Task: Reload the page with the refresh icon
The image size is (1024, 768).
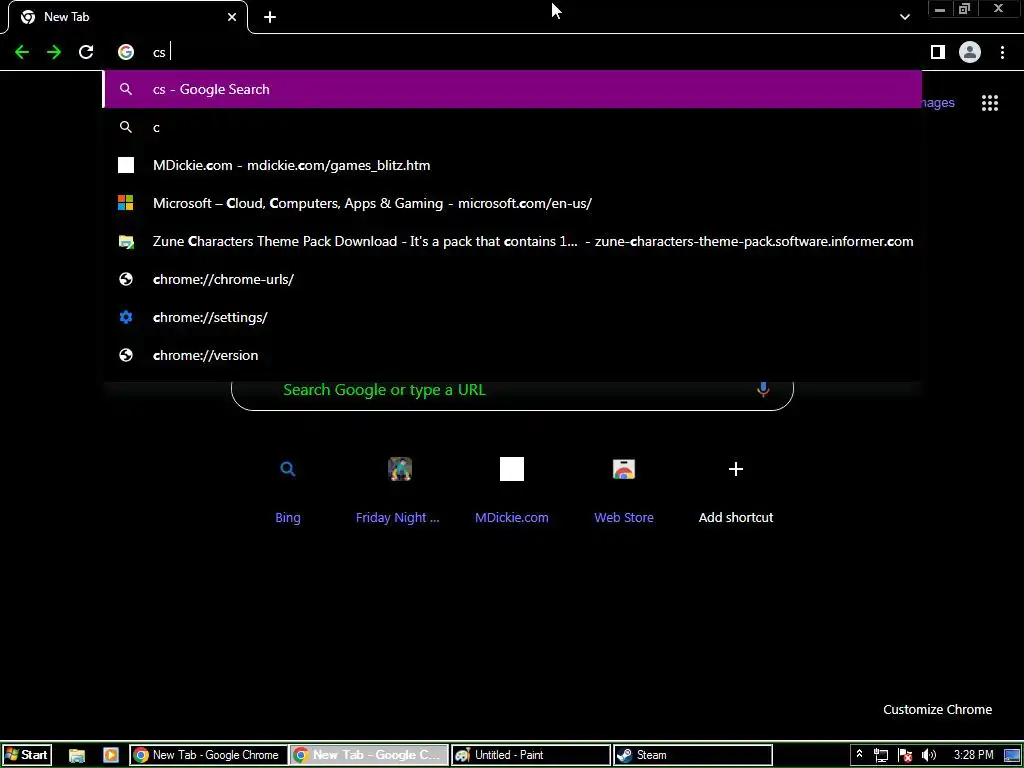Action: 86,52
